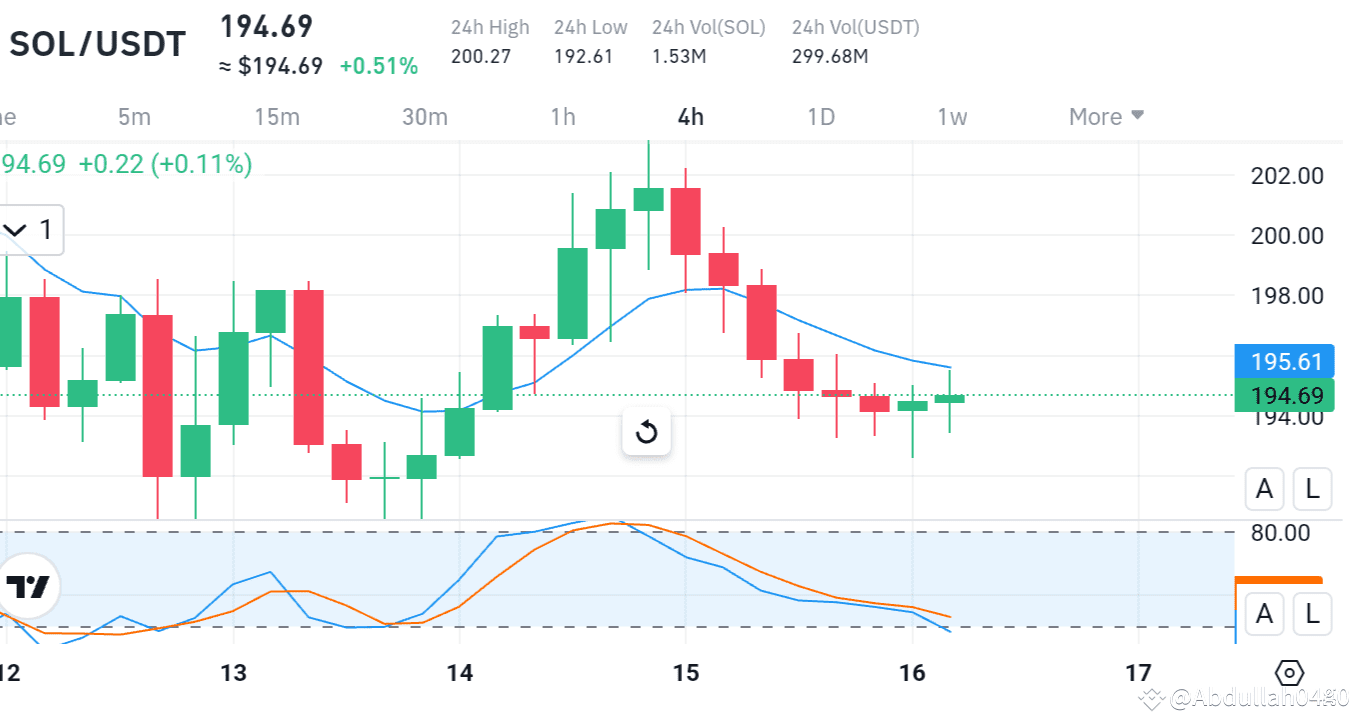Toggle the indicator panel's L scale button

pyautogui.click(x=1311, y=614)
